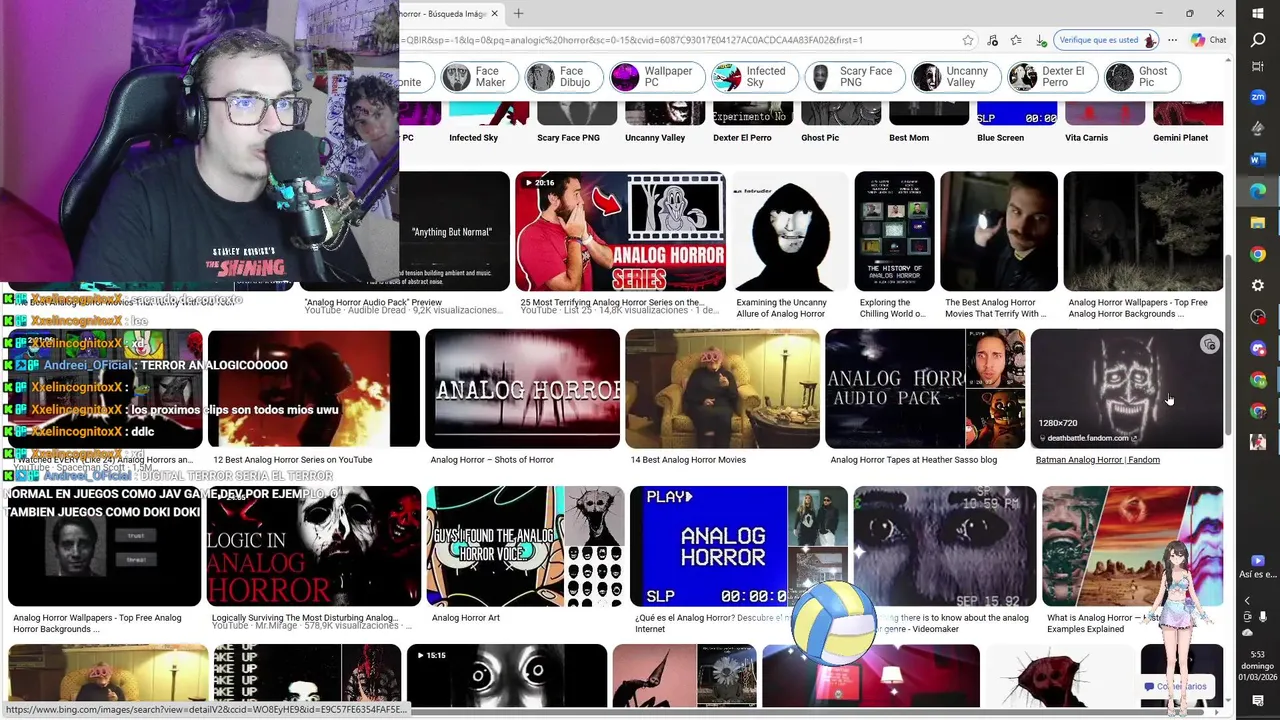Screen dimensions: 1280x720
Task: Open Zoom from the taskbar
Action: [x=1258, y=97]
